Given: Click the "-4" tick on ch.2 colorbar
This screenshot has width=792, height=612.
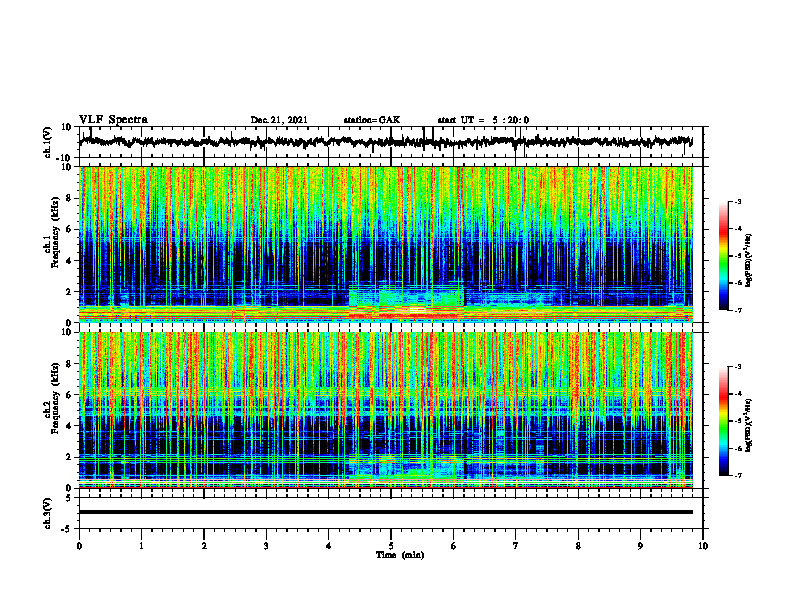Looking at the screenshot, I should coord(738,394).
